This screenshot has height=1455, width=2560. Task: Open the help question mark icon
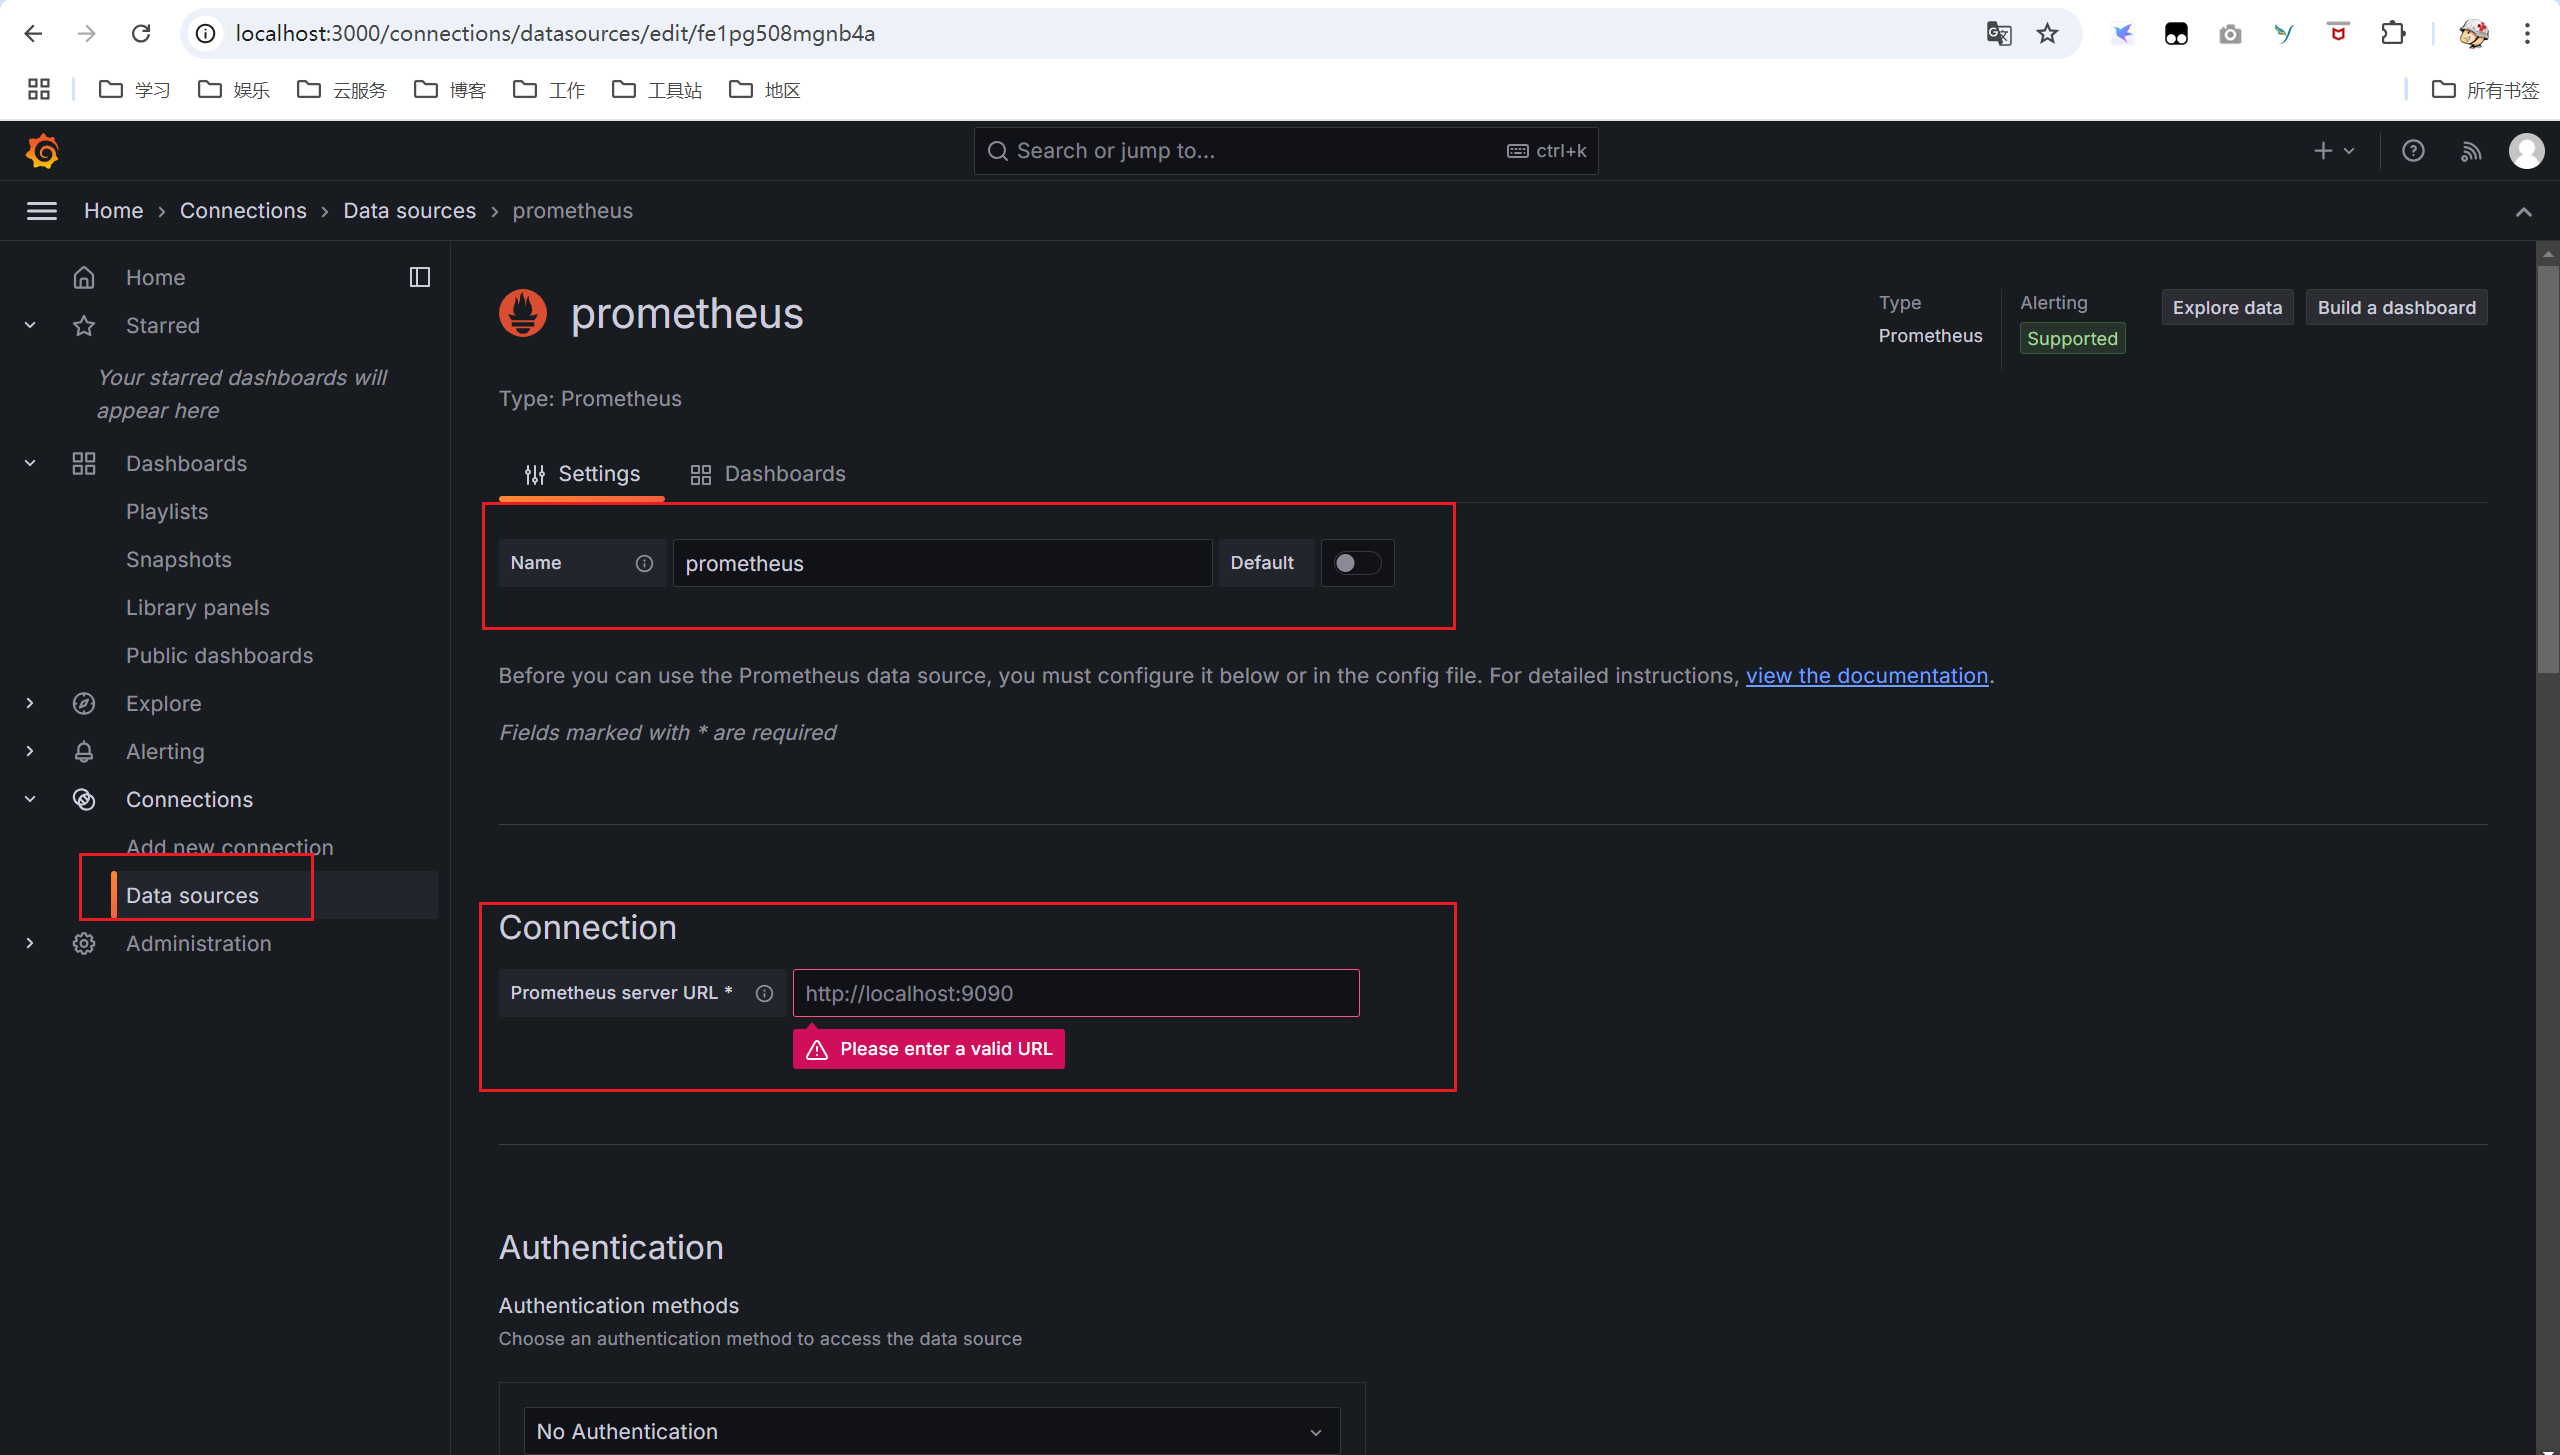point(2413,151)
